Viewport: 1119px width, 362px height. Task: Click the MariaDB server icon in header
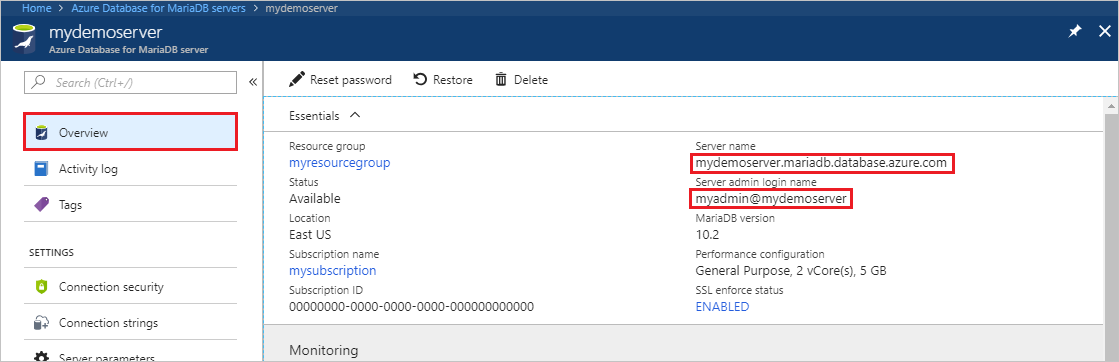point(24,39)
